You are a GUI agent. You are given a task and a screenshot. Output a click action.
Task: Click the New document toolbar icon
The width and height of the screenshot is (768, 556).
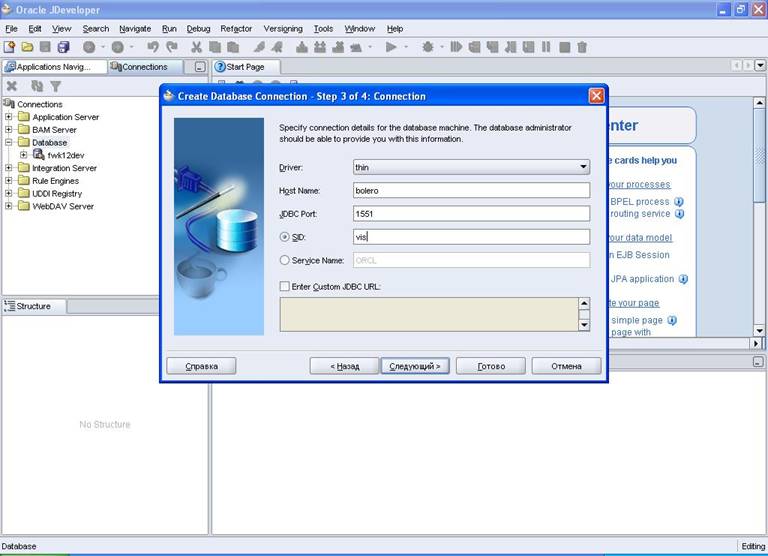9,47
